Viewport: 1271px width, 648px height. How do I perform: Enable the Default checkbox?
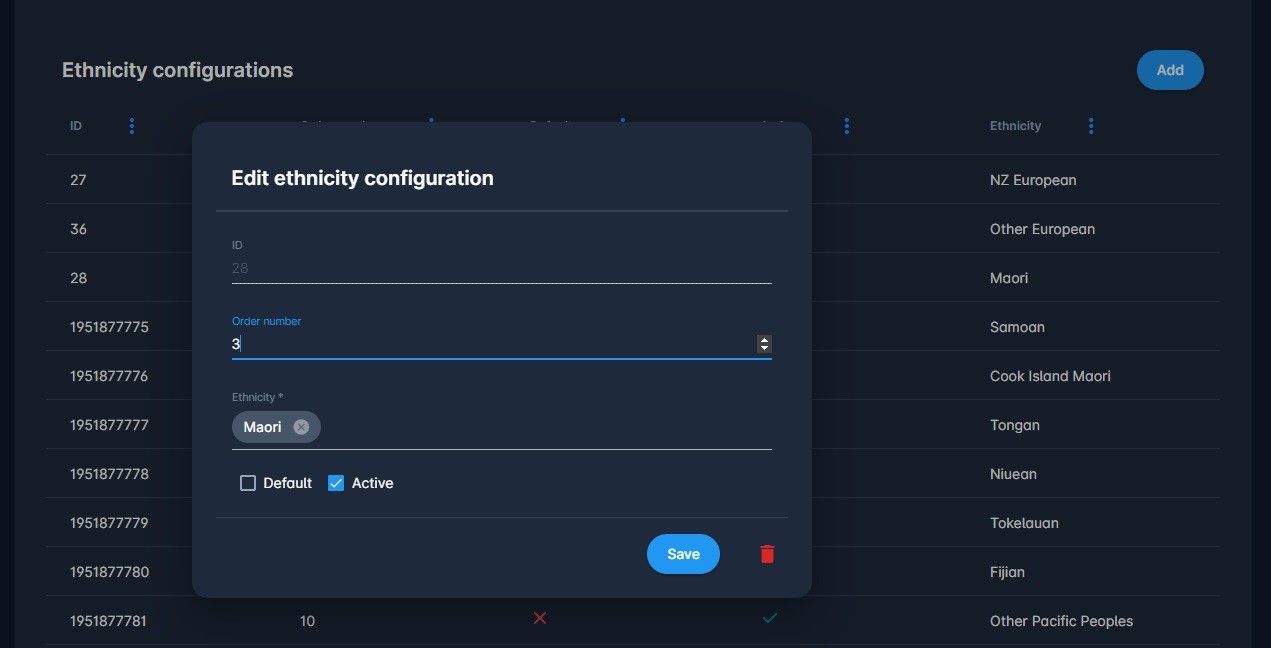(248, 483)
